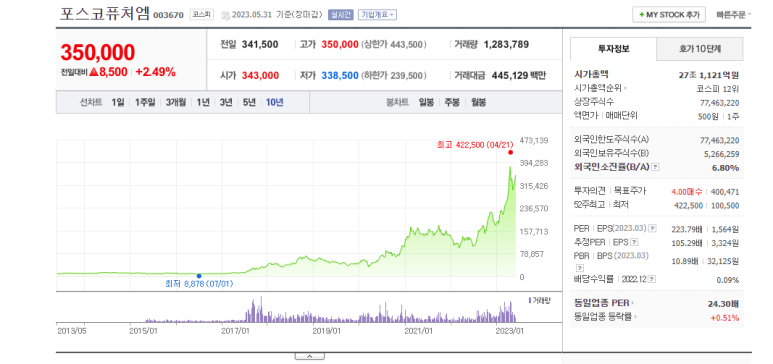Switch to the 호가10단계 tab

pyautogui.click(x=700, y=49)
